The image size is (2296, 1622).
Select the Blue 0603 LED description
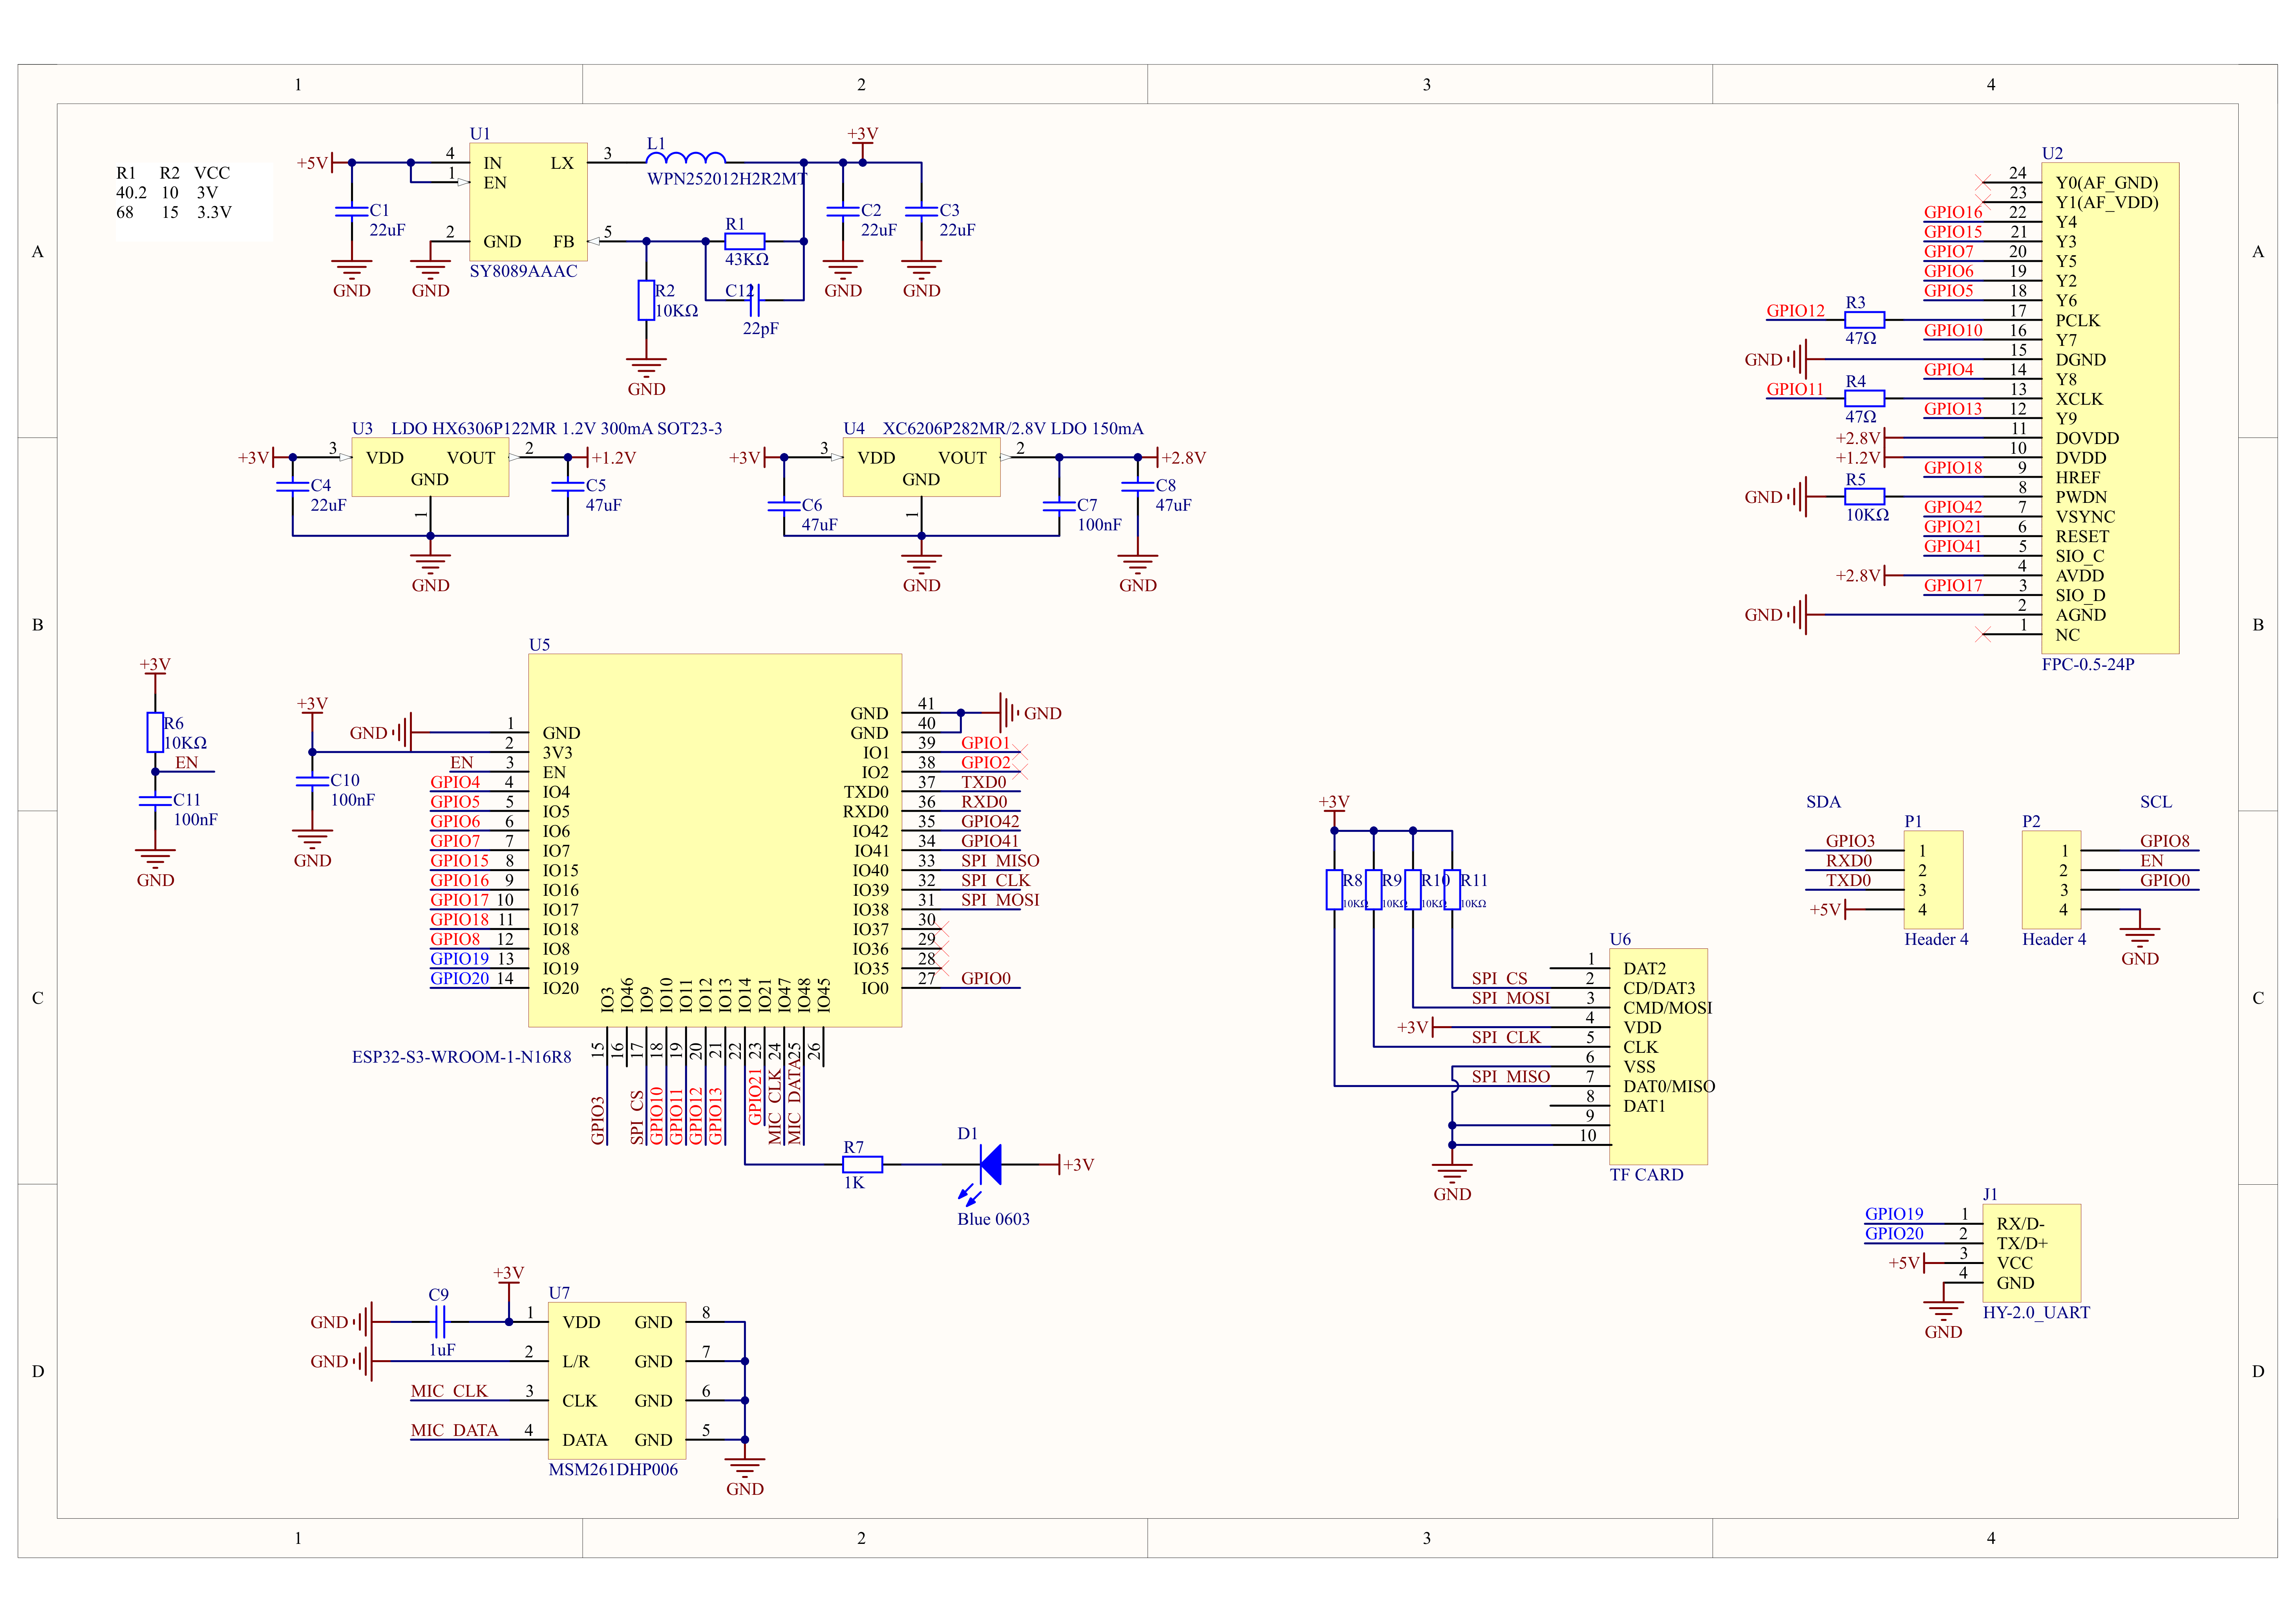point(993,1219)
